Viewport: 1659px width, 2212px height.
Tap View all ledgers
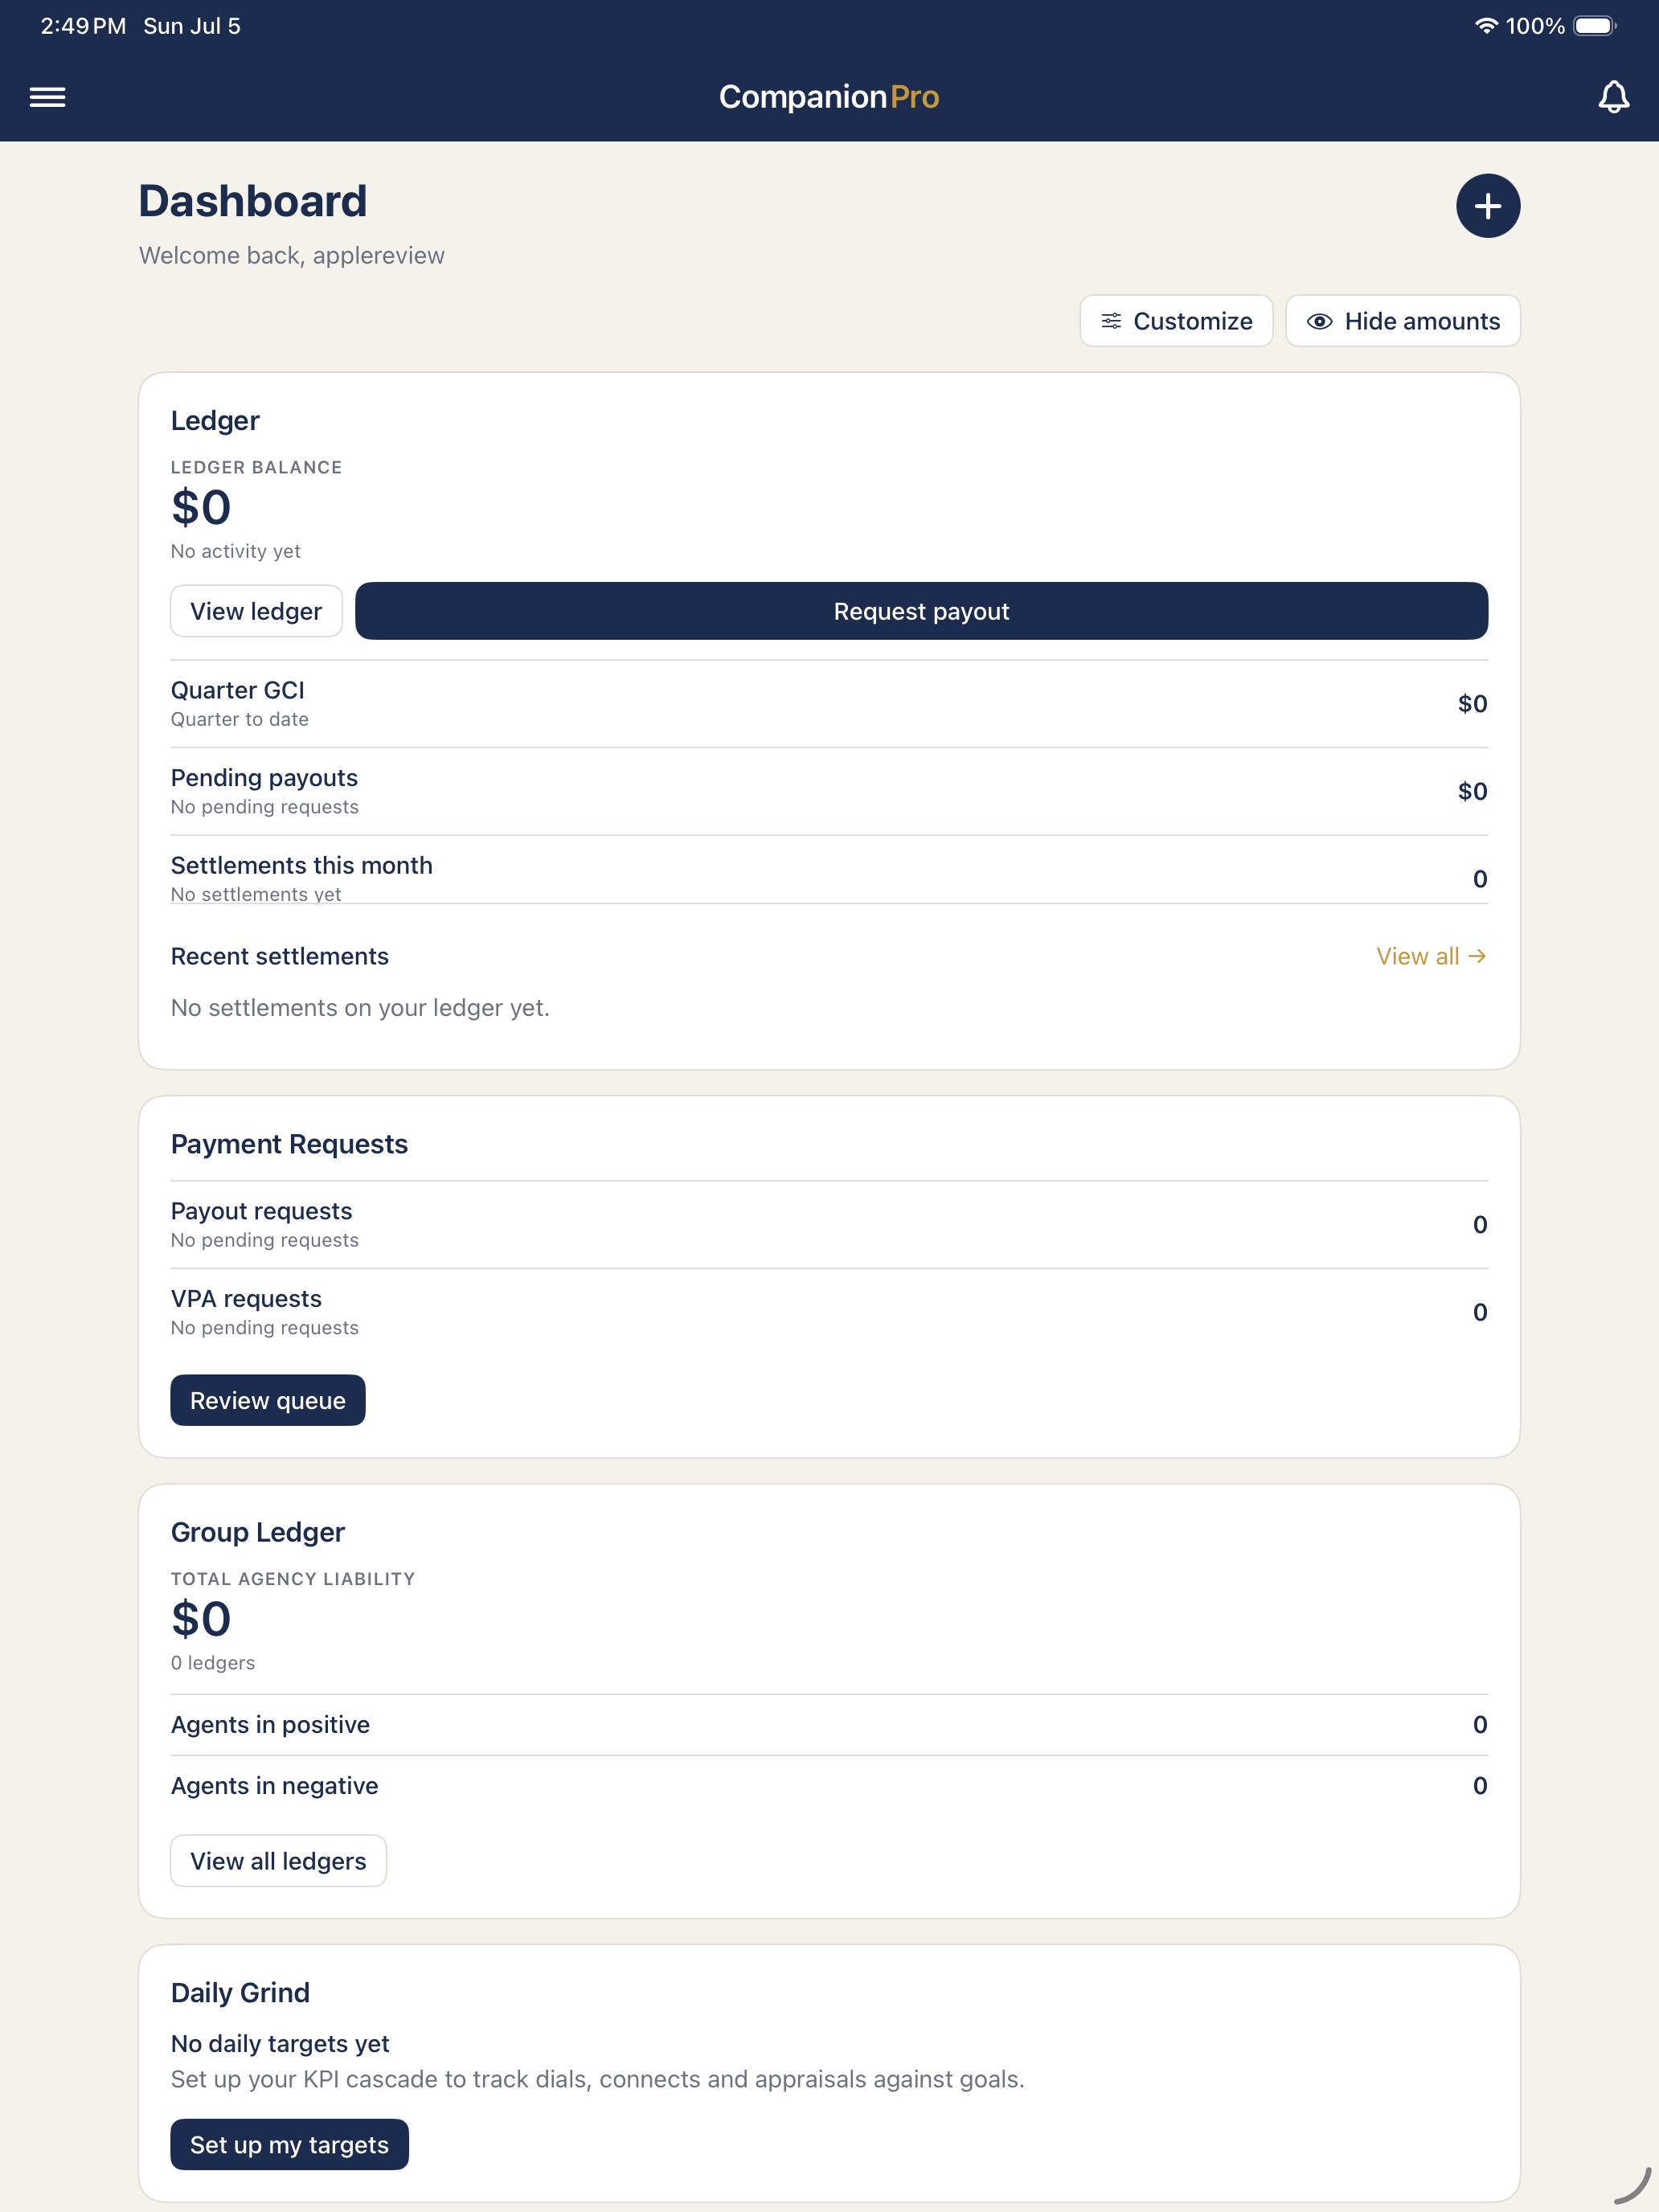(278, 1860)
